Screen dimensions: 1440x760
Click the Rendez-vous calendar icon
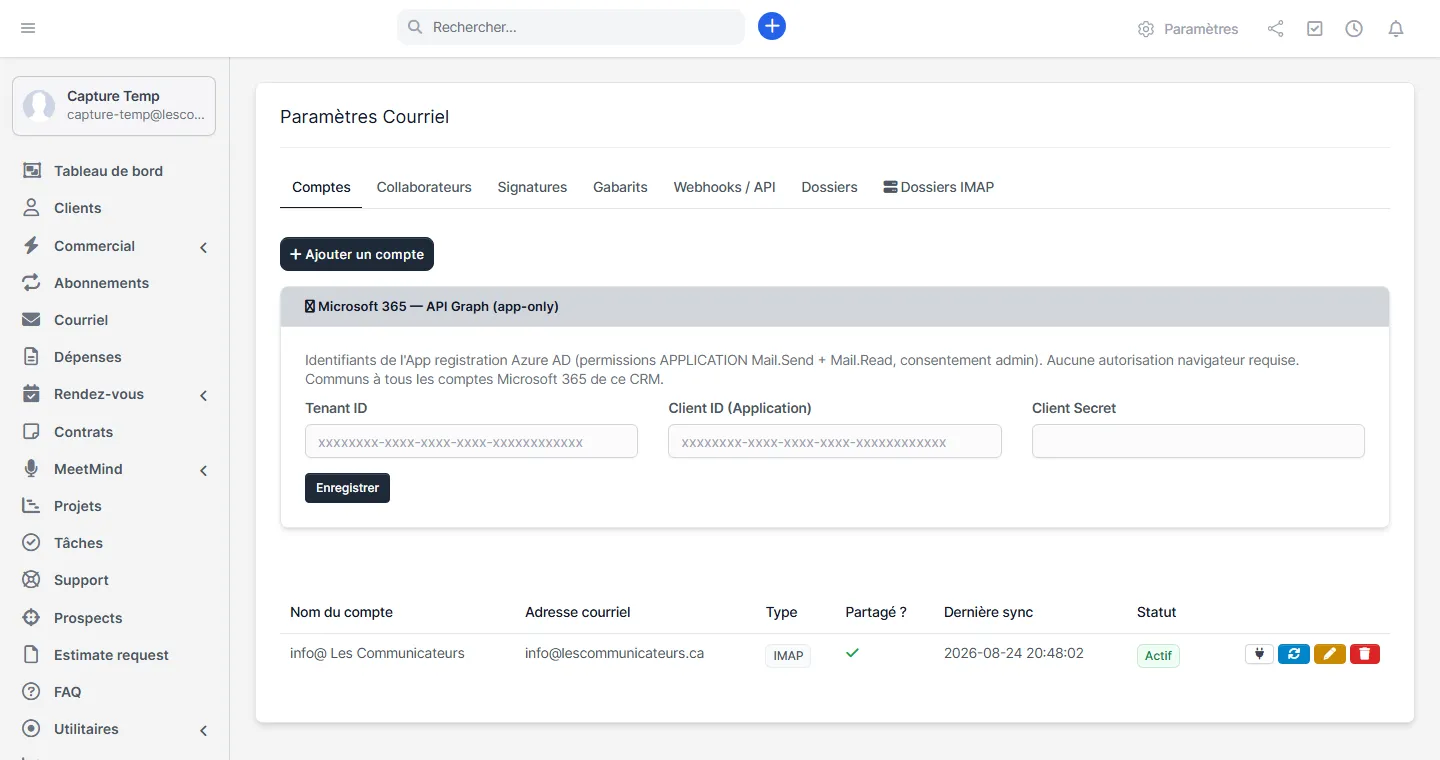pyautogui.click(x=31, y=394)
